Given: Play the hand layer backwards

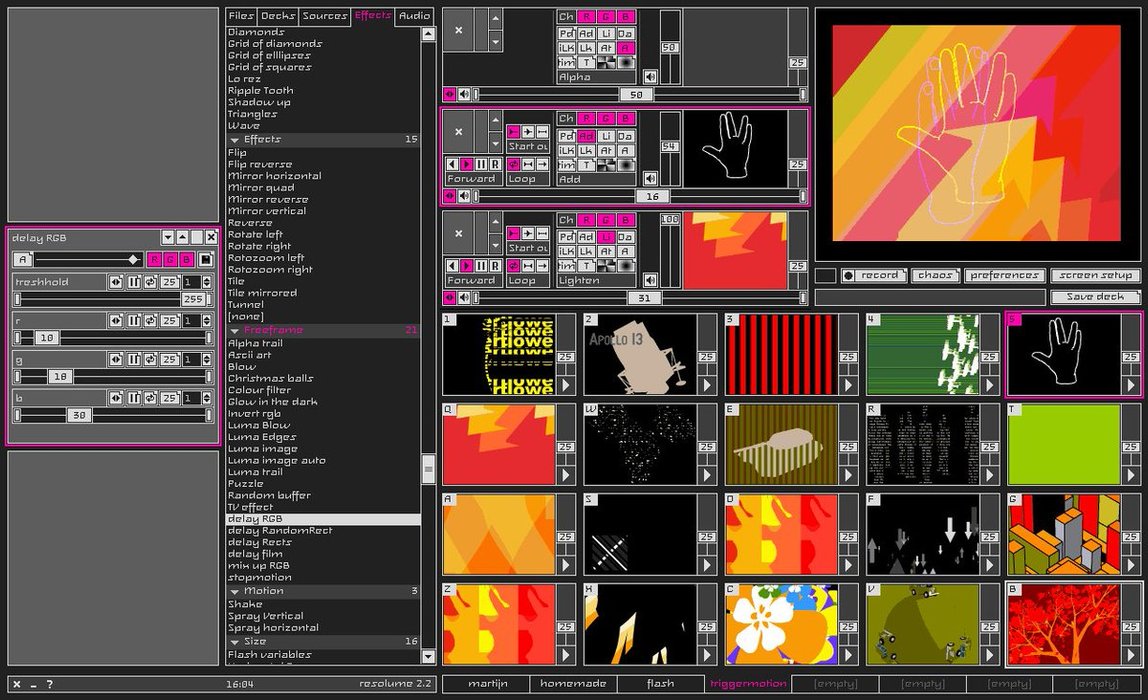Looking at the screenshot, I should [452, 164].
